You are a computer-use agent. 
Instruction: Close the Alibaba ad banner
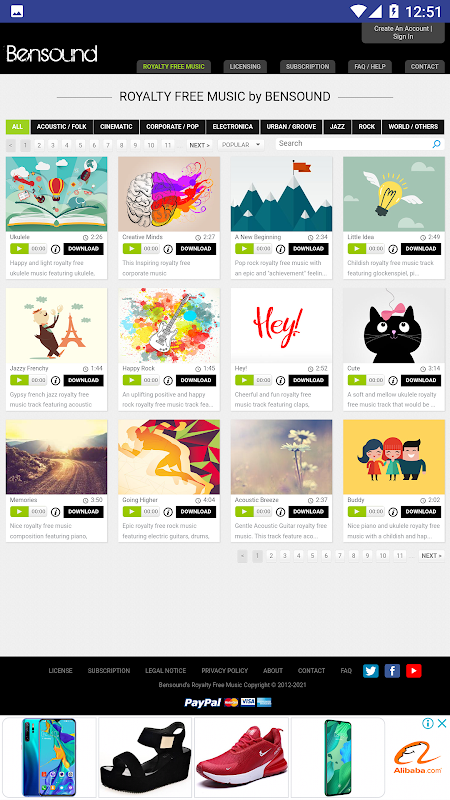pyautogui.click(x=442, y=723)
